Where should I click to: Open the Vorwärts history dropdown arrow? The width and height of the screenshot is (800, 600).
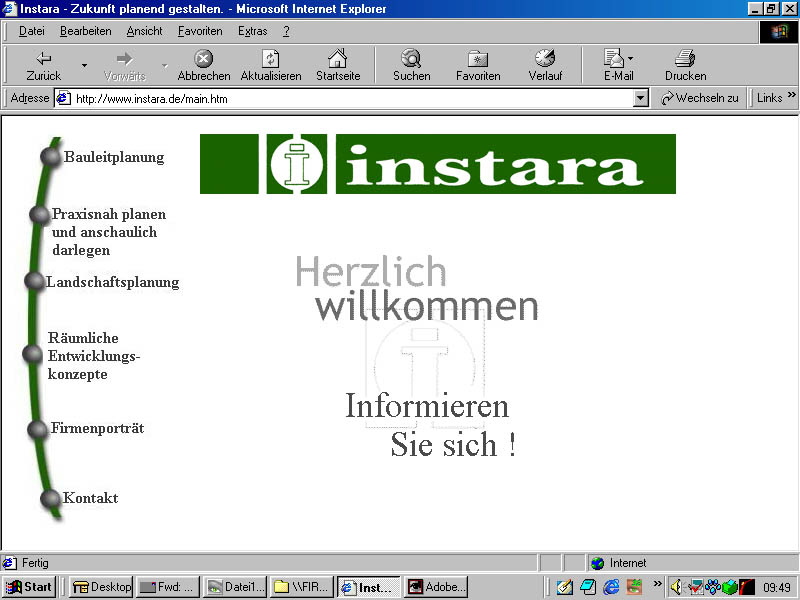pos(164,66)
